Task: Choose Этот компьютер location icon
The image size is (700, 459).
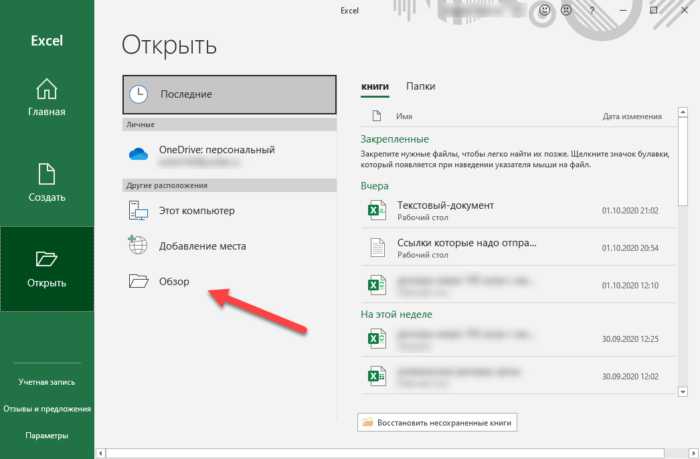Action: point(138,210)
